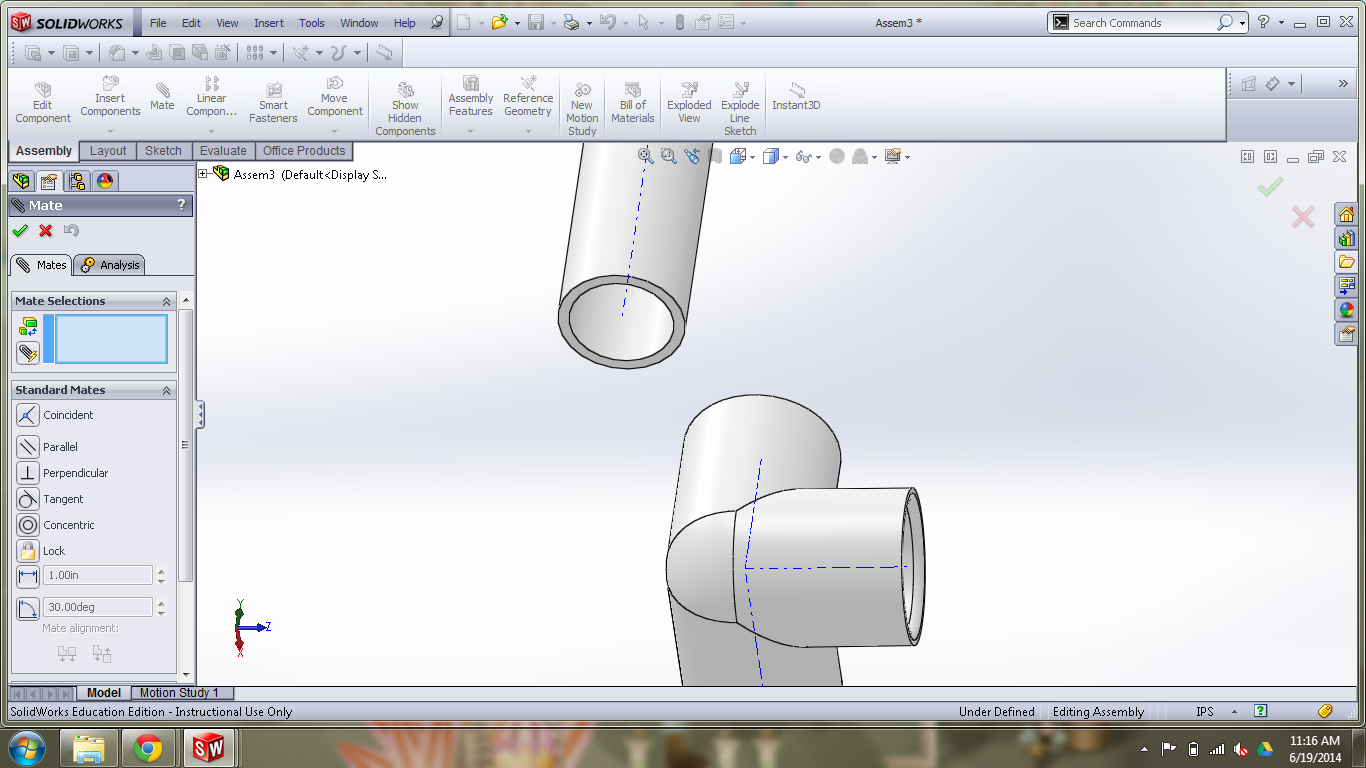The height and width of the screenshot is (768, 1366).
Task: Open the File Explorer task pane
Action: pyautogui.click(x=1346, y=262)
